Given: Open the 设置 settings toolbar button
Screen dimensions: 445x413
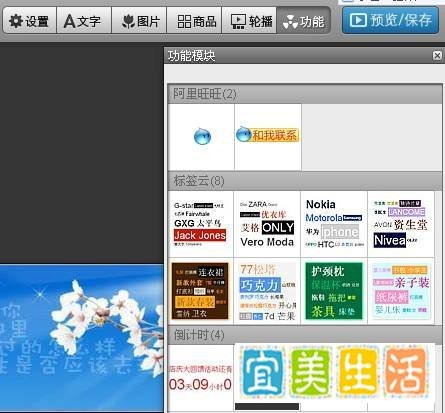Looking at the screenshot, I should [29, 20].
